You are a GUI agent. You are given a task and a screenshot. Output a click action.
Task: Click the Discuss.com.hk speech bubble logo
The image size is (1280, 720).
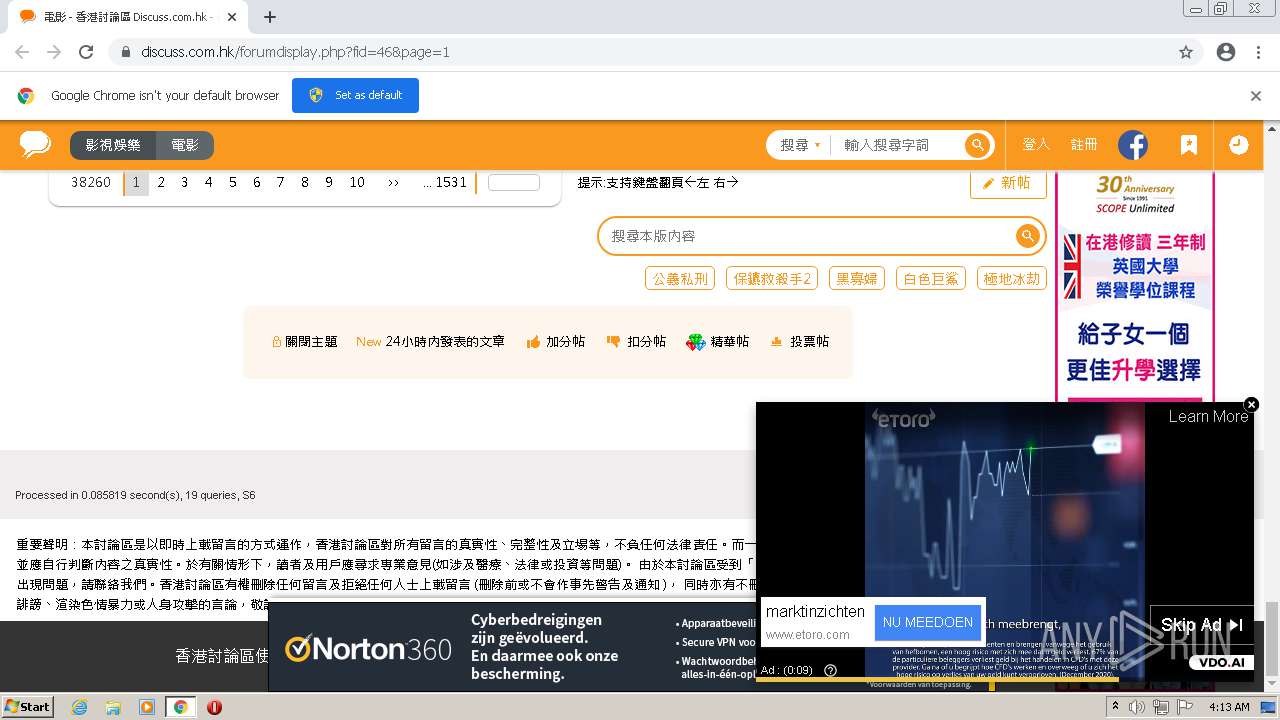pos(35,145)
